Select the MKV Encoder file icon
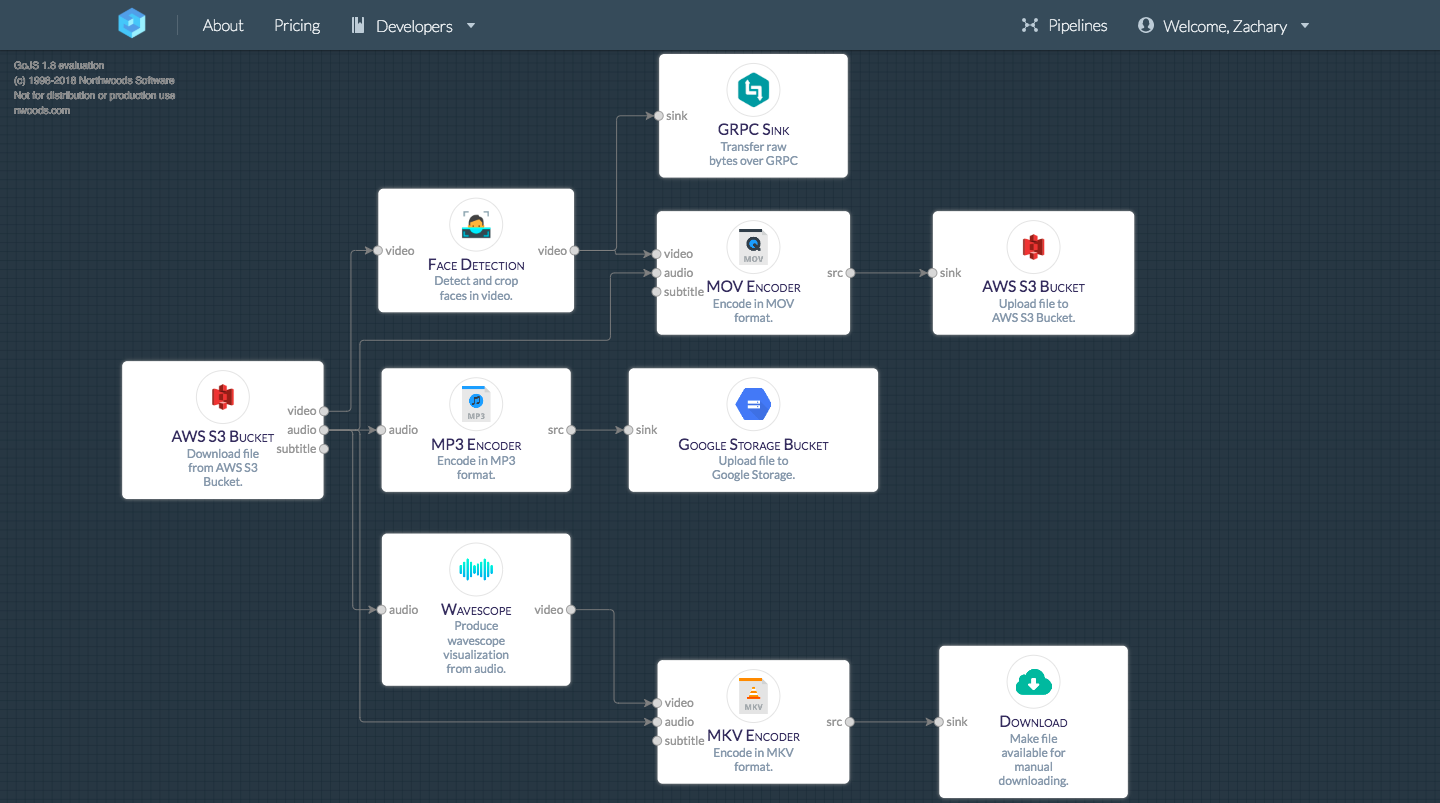 (x=753, y=696)
